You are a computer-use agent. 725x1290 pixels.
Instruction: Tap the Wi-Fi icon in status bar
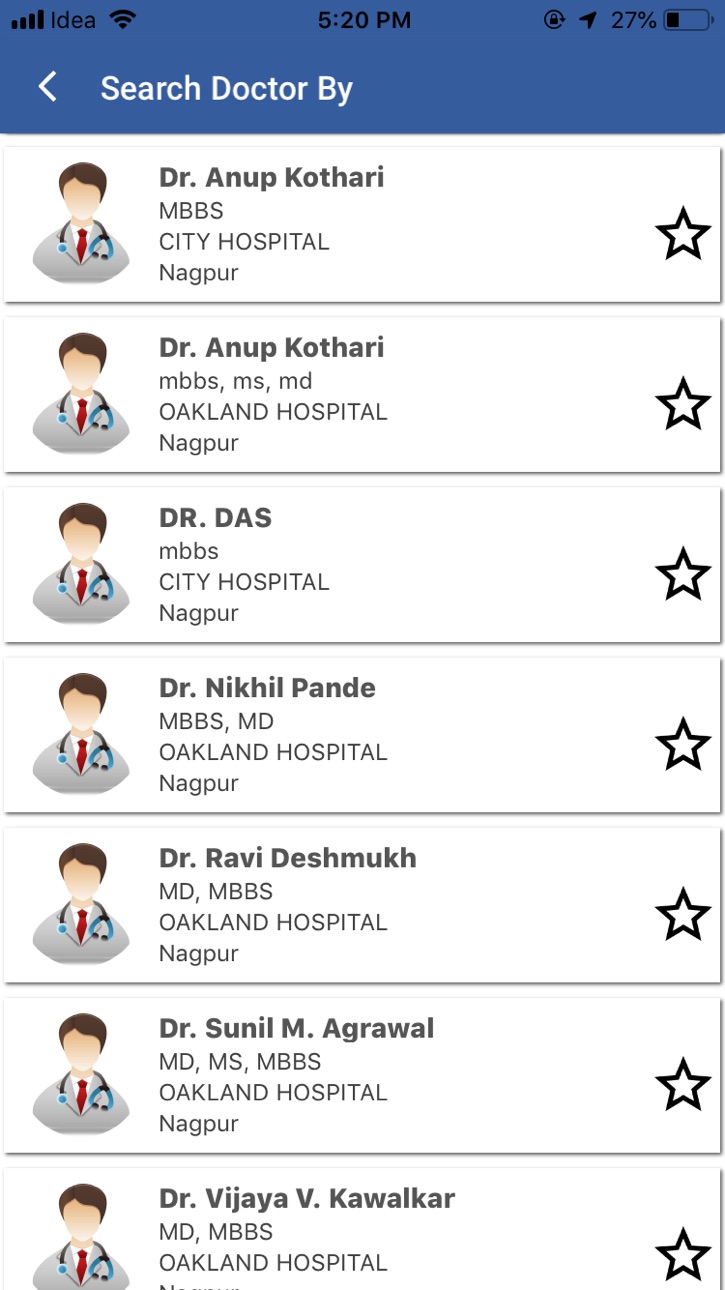tap(122, 20)
